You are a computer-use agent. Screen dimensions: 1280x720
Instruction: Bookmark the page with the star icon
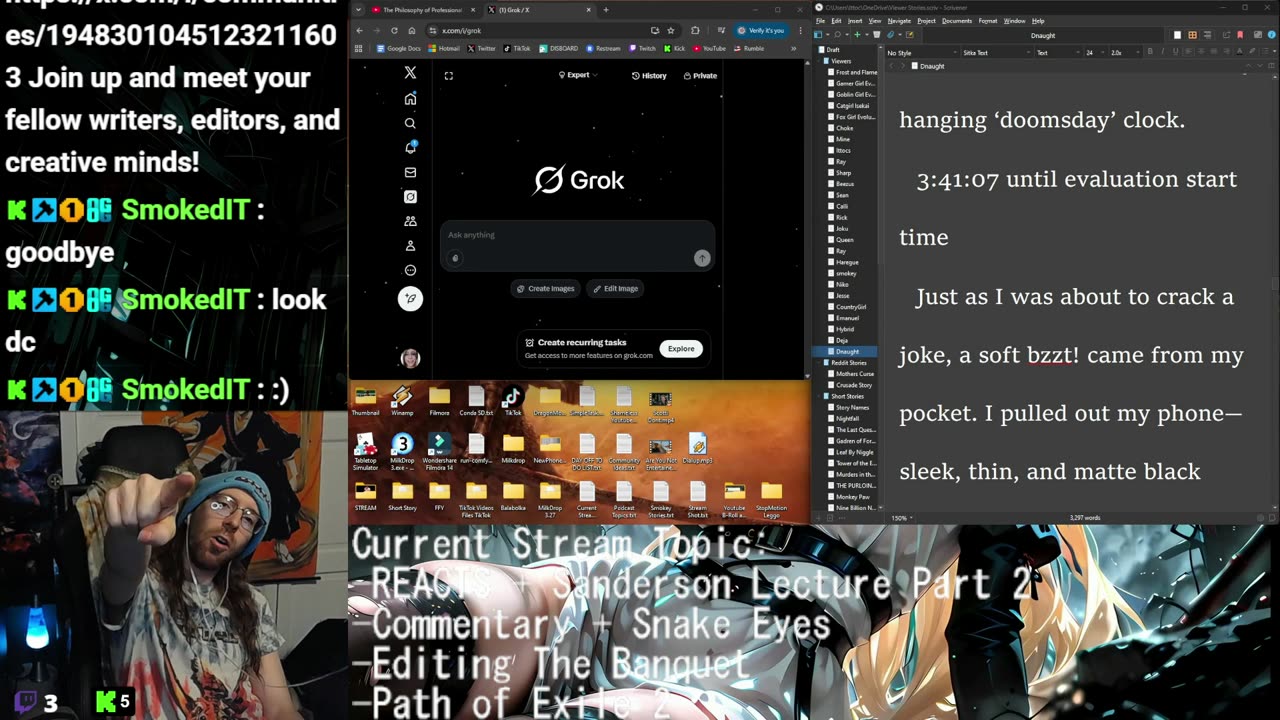click(x=671, y=31)
